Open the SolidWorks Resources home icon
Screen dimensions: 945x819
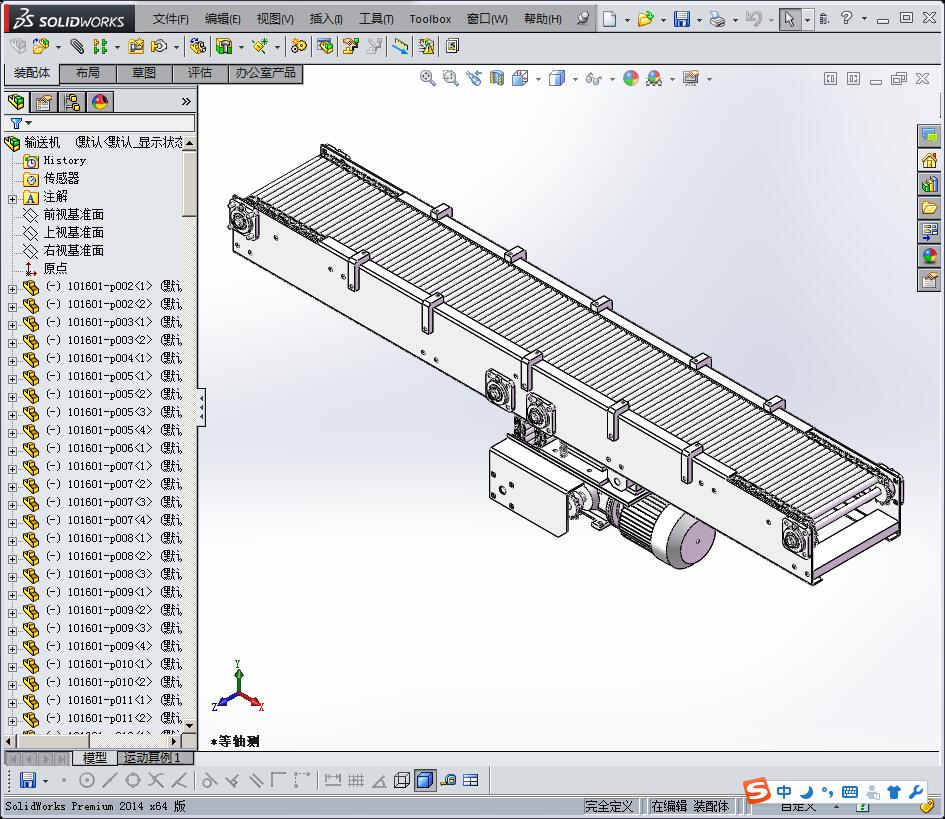pyautogui.click(x=929, y=160)
